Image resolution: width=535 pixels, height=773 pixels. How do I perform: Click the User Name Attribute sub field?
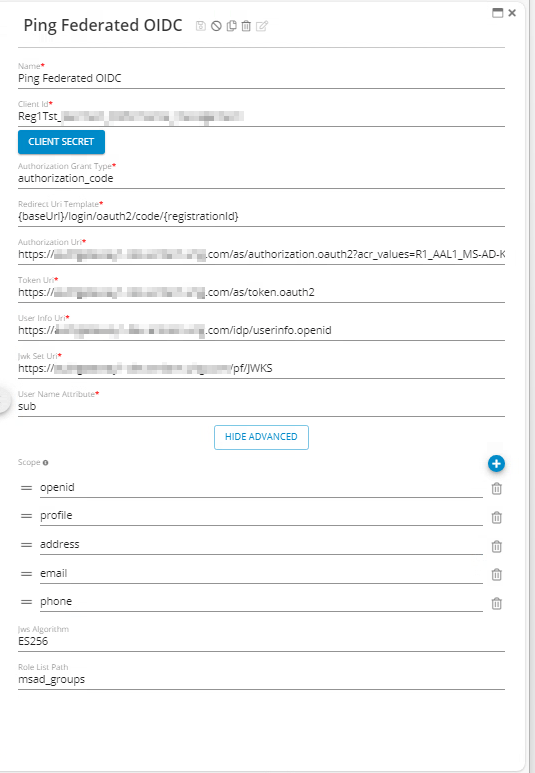pyautogui.click(x=261, y=406)
